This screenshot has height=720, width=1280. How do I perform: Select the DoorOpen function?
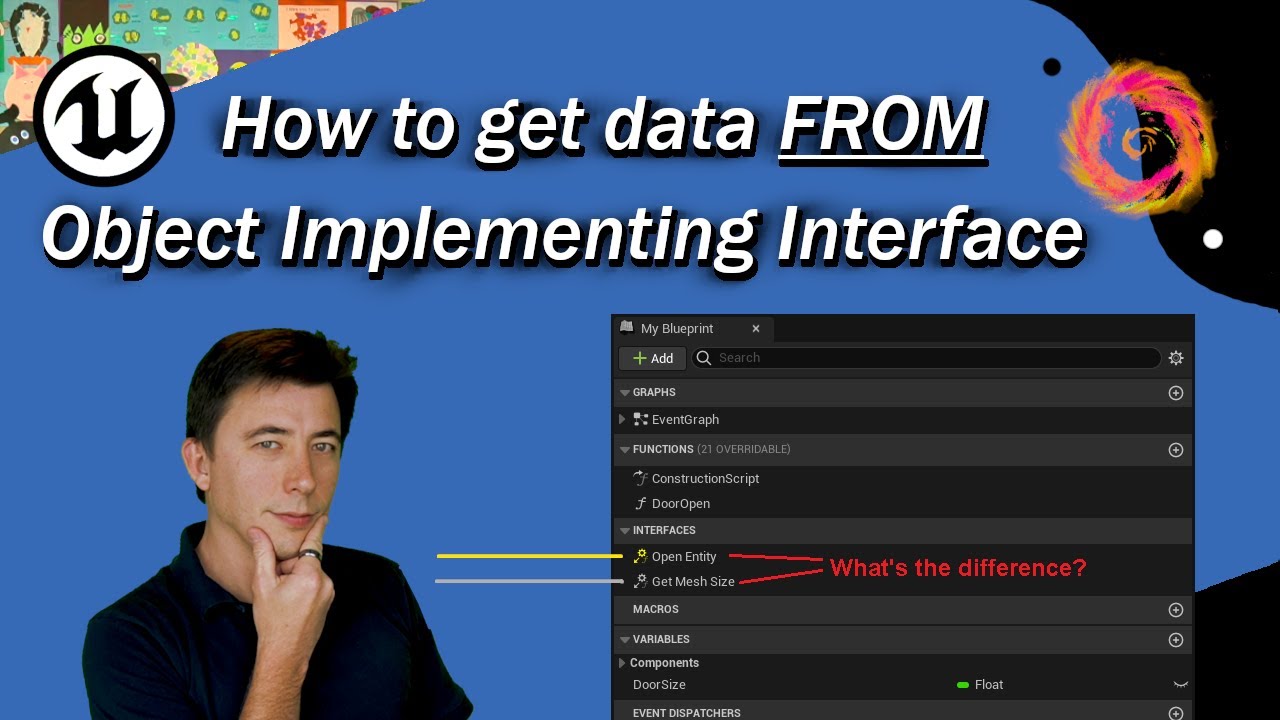pyautogui.click(x=681, y=504)
